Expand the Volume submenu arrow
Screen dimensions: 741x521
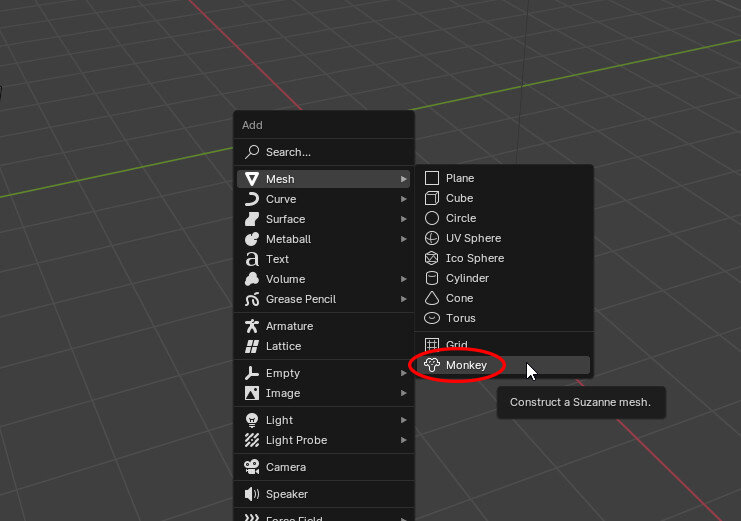point(403,279)
